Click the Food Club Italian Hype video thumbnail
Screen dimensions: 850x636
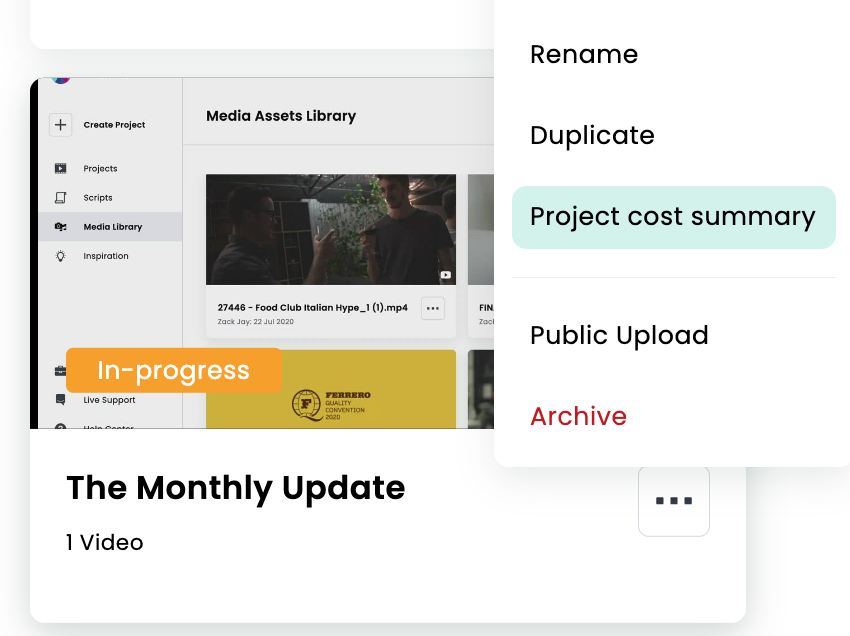(x=331, y=229)
